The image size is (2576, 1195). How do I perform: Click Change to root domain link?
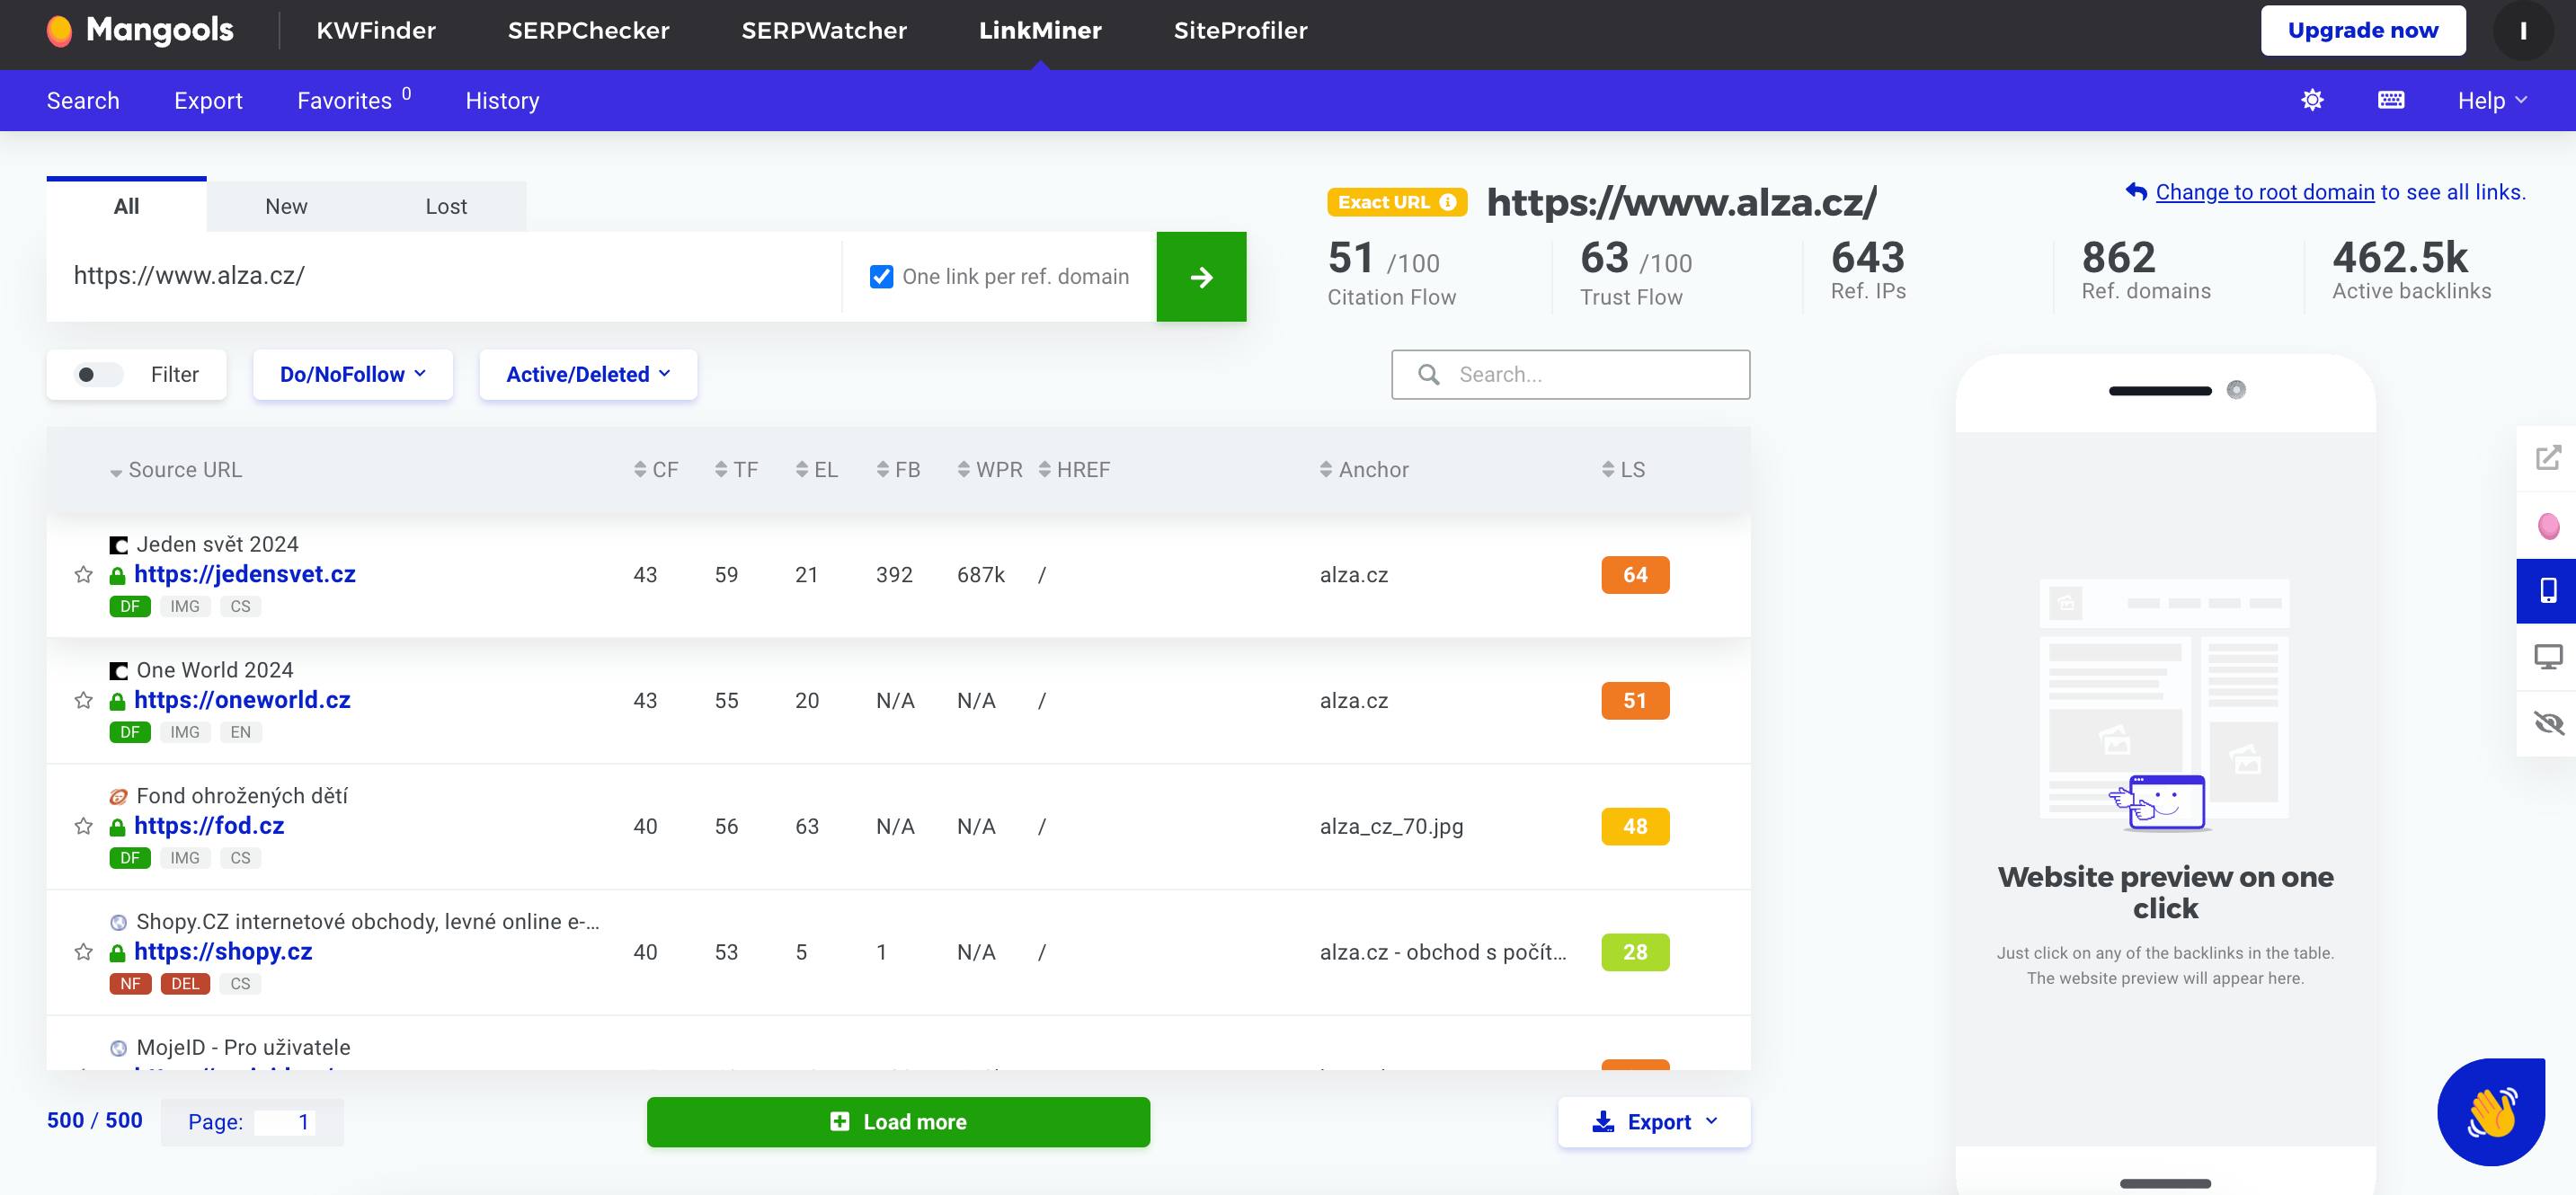click(x=2264, y=192)
